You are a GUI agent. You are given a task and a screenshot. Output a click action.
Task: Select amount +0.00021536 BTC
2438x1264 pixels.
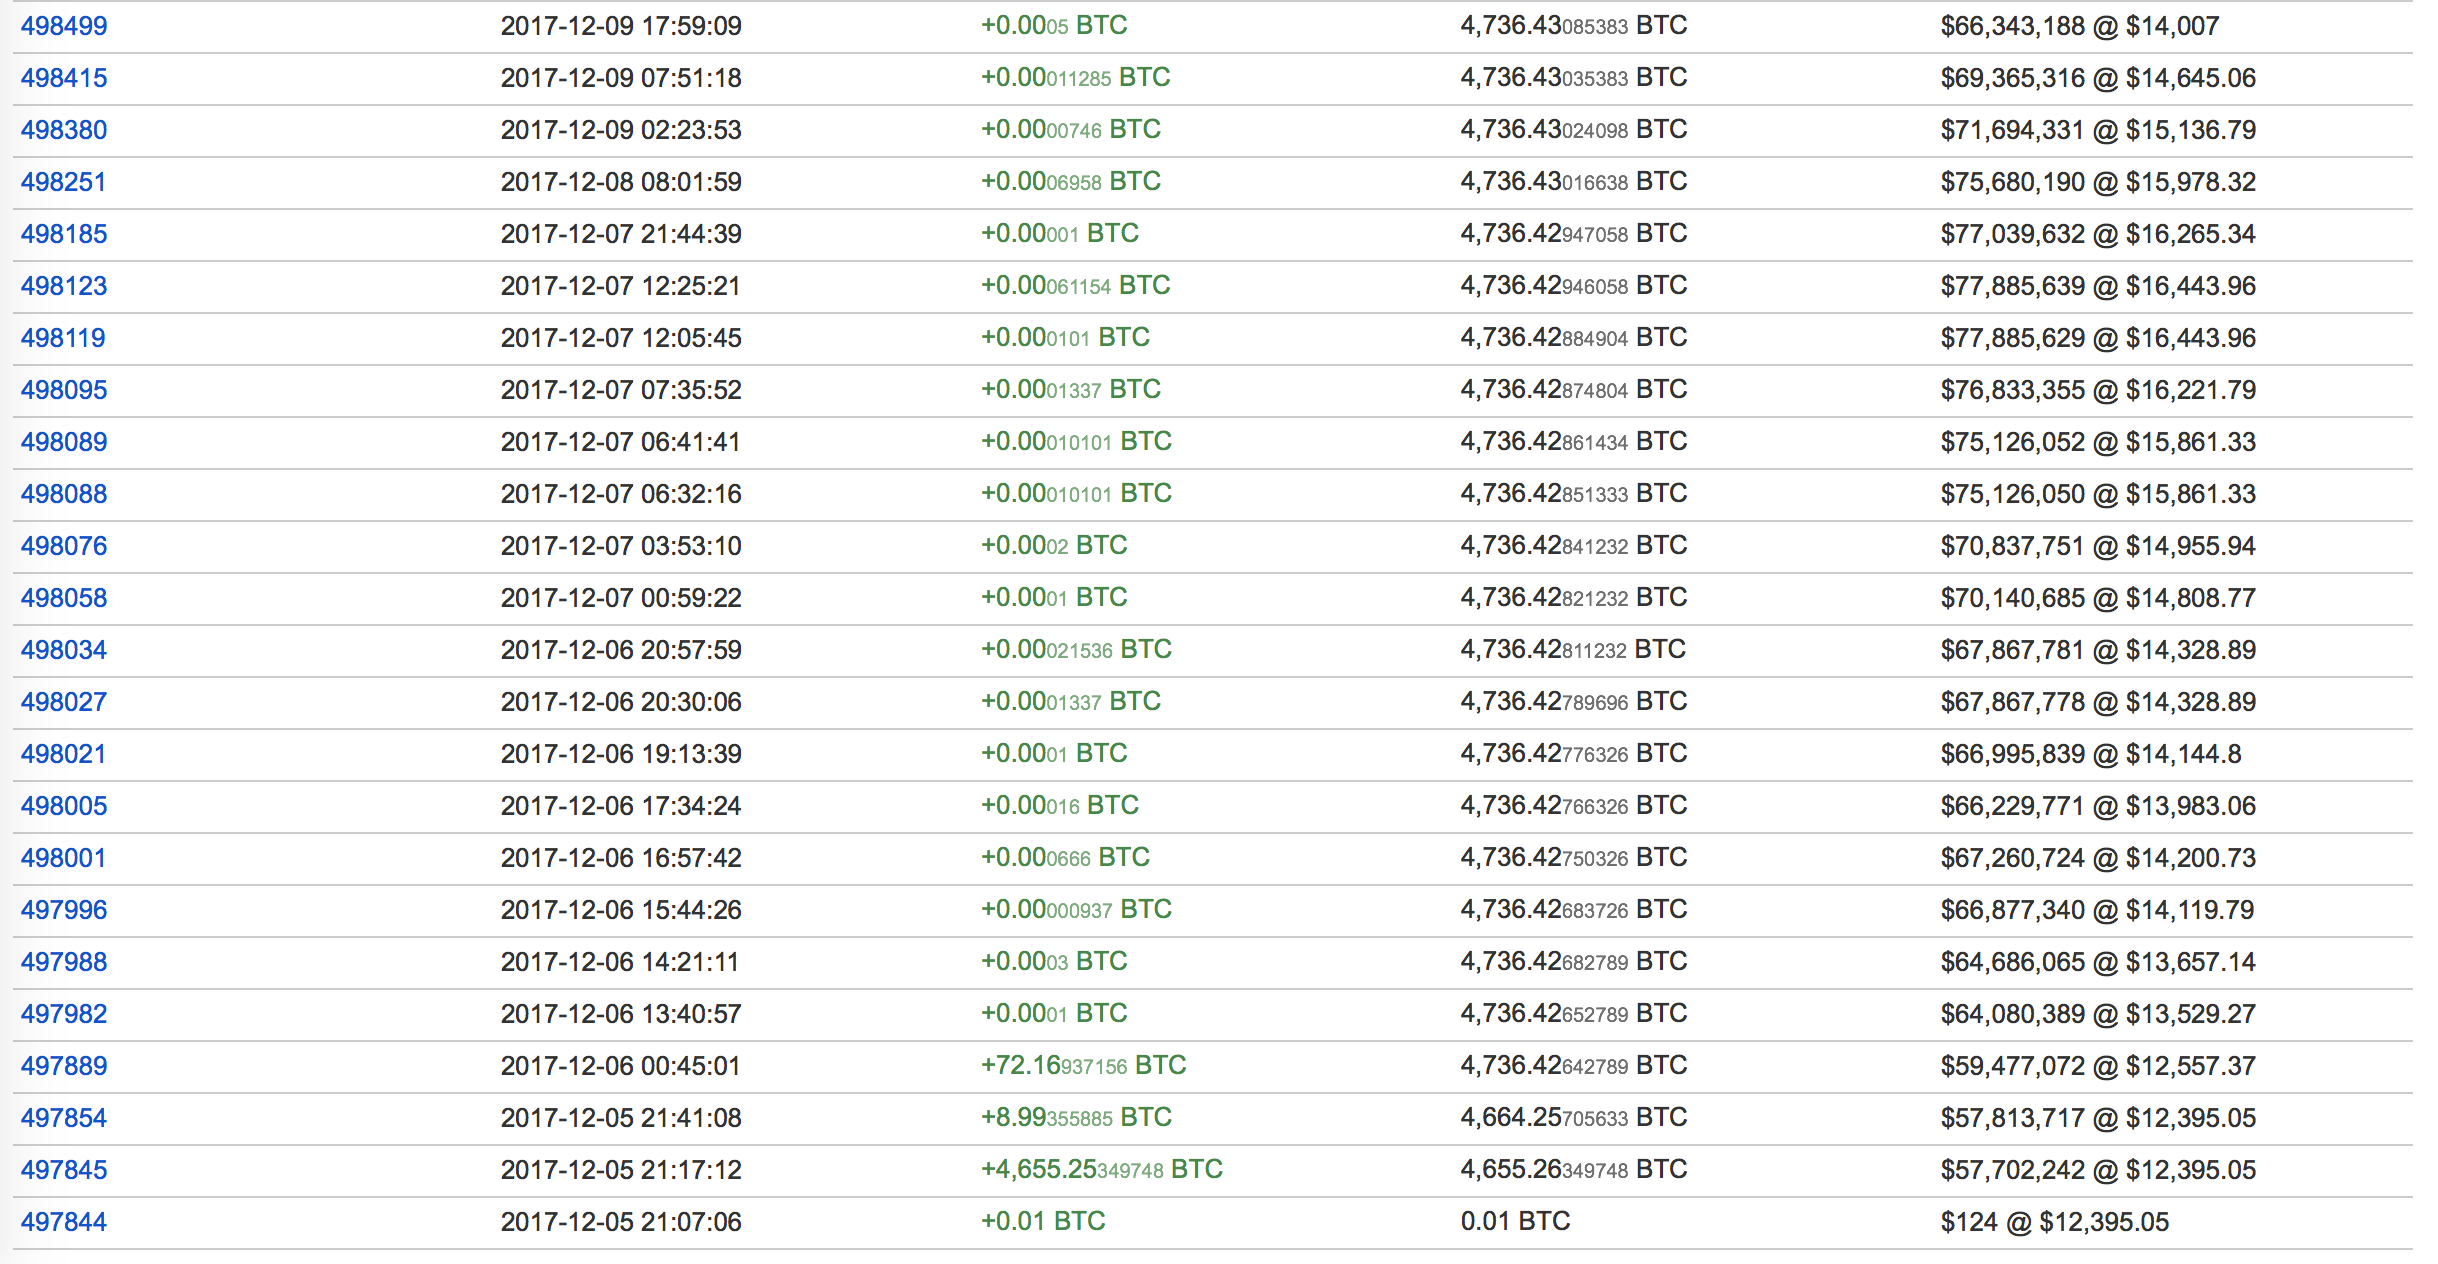click(x=1076, y=649)
